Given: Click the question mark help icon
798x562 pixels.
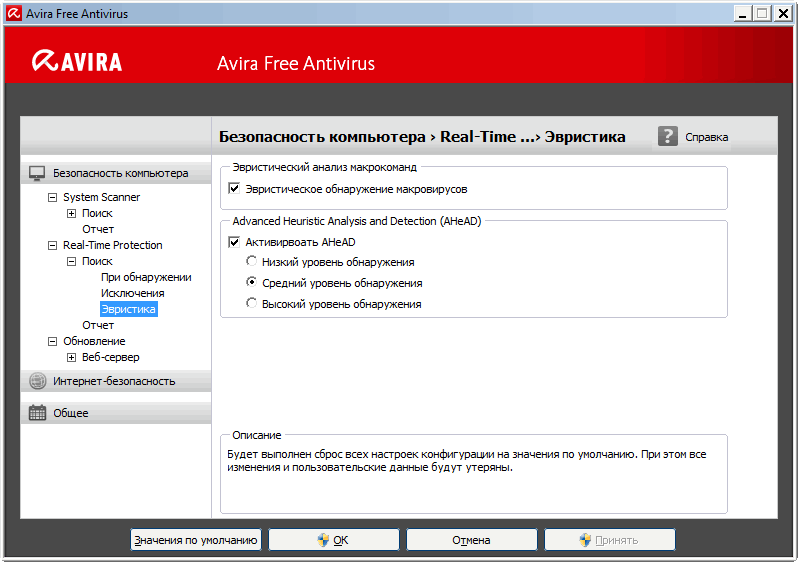Looking at the screenshot, I should 668,136.
